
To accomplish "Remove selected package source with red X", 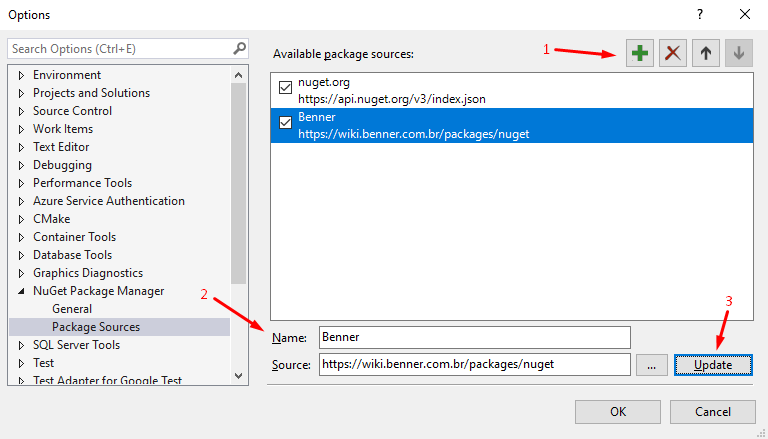I will pos(672,53).
